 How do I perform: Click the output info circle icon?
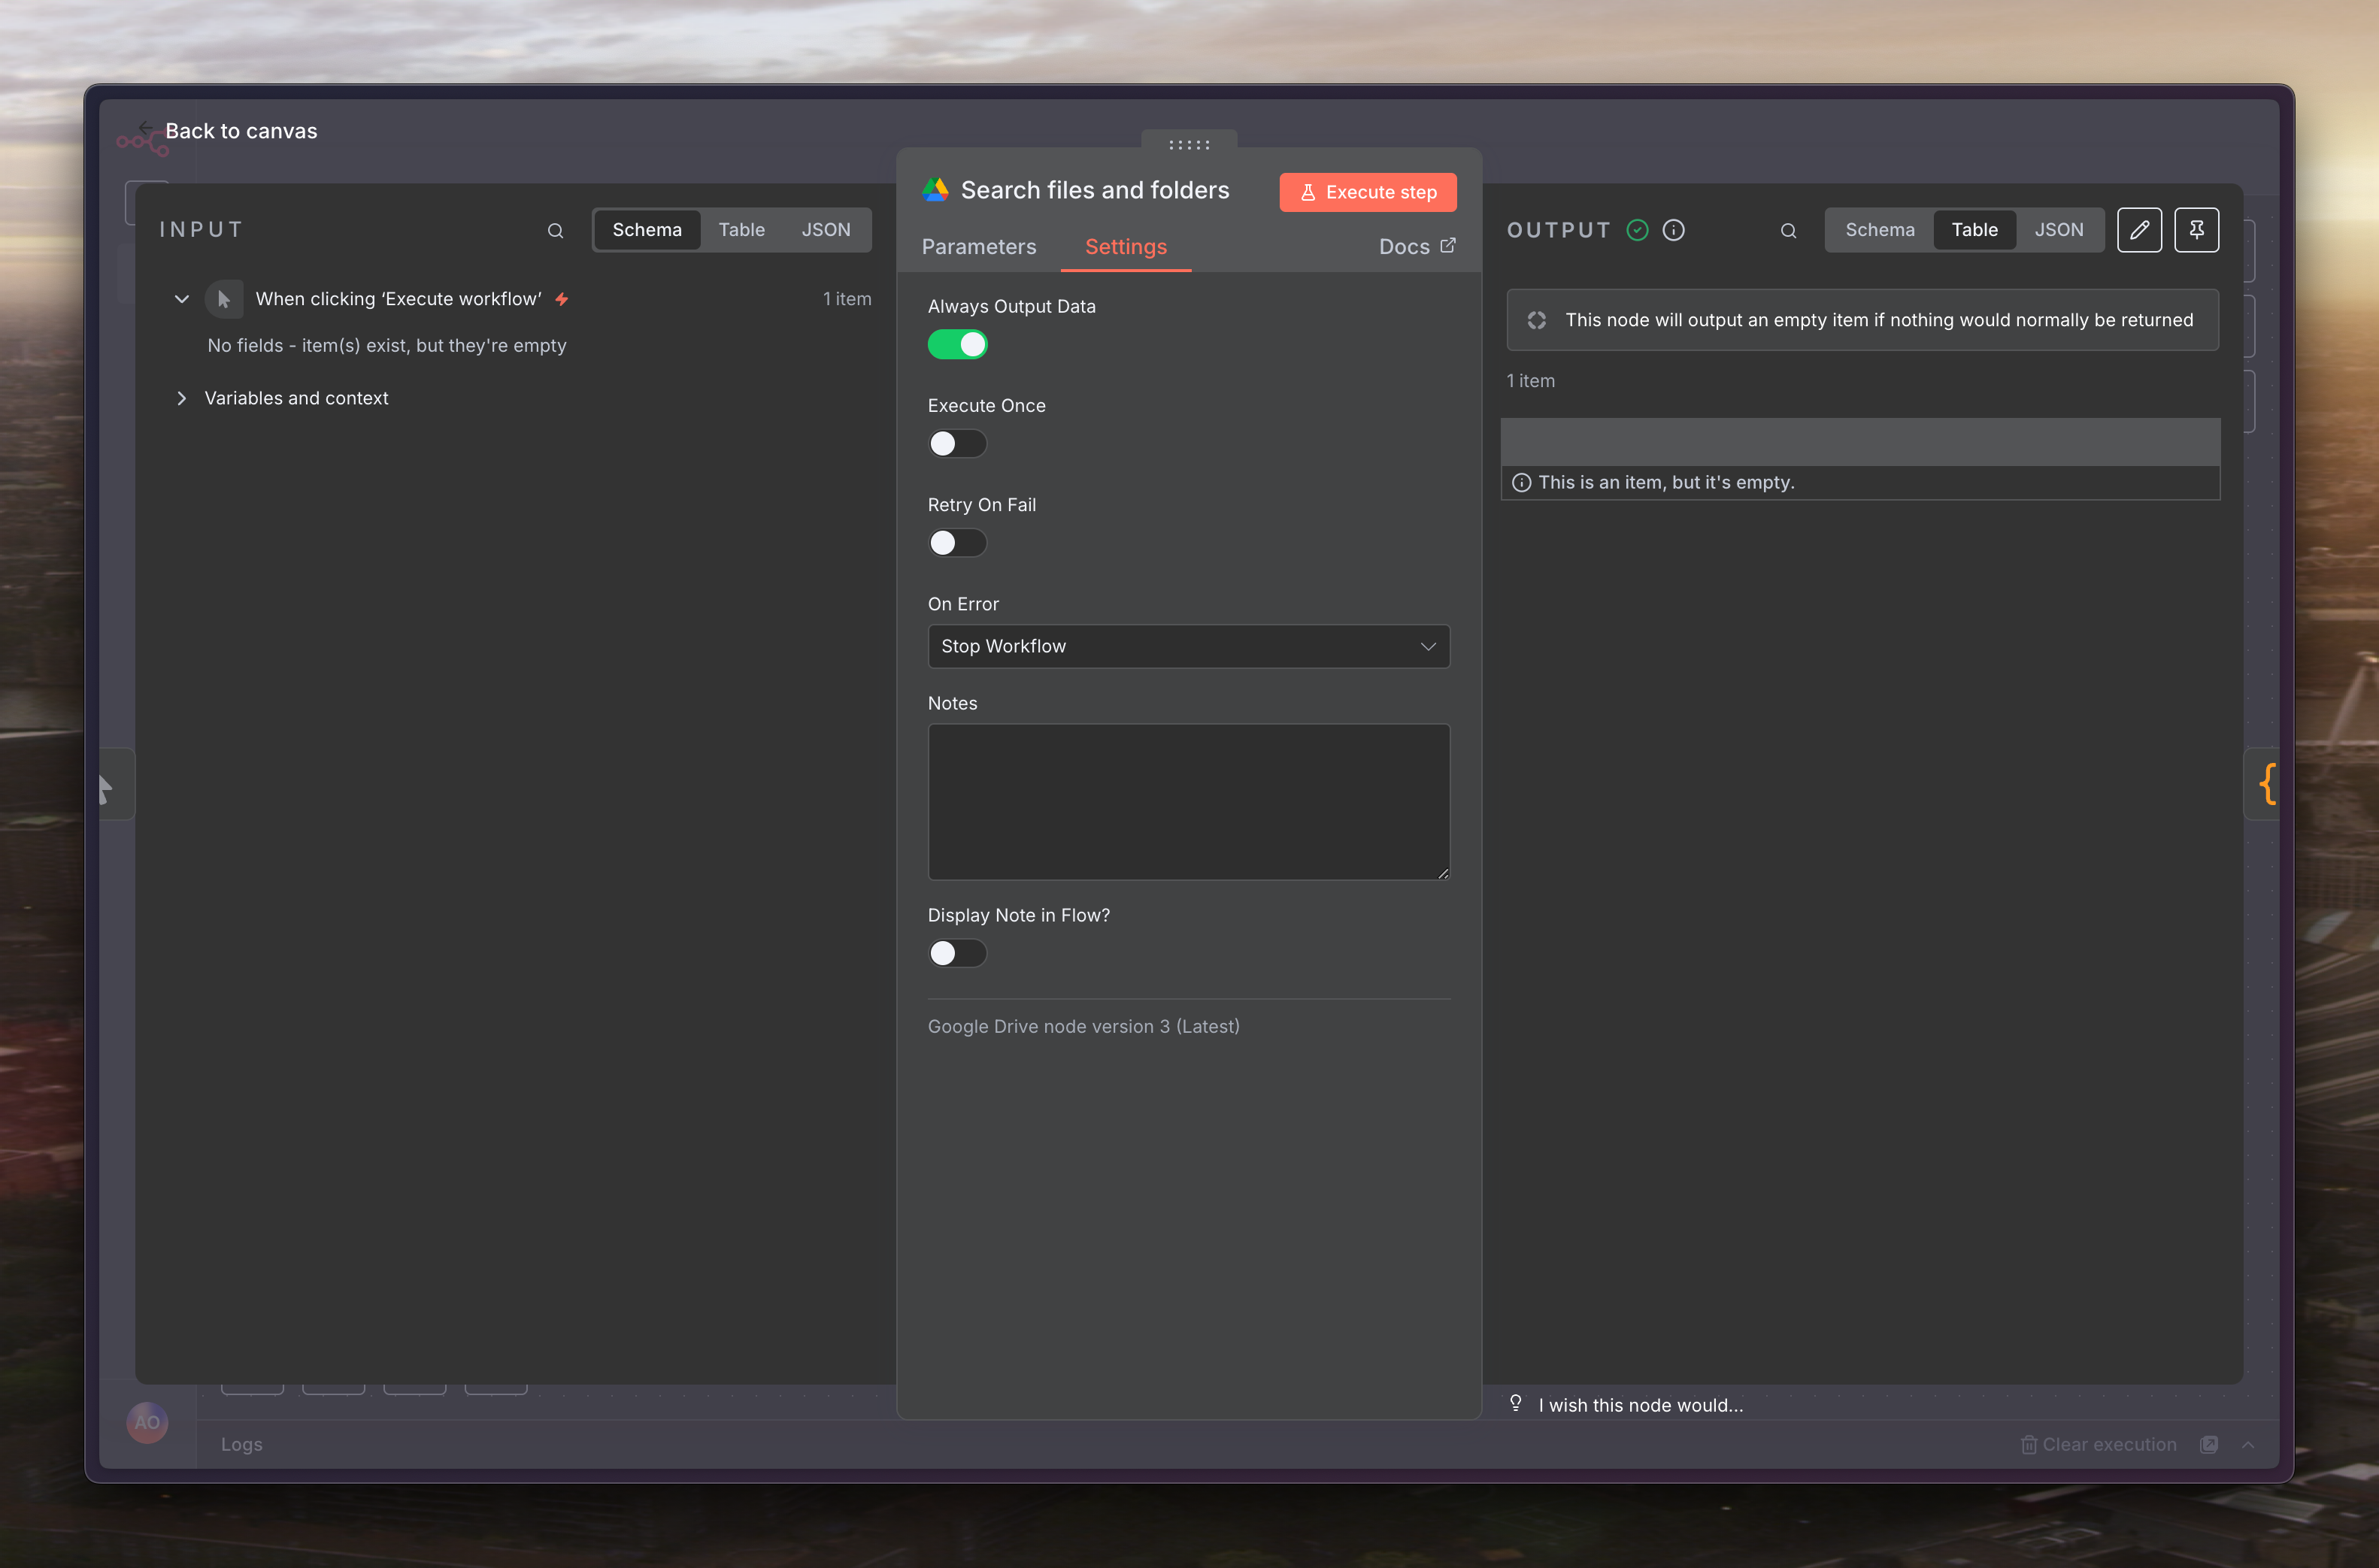point(1673,230)
